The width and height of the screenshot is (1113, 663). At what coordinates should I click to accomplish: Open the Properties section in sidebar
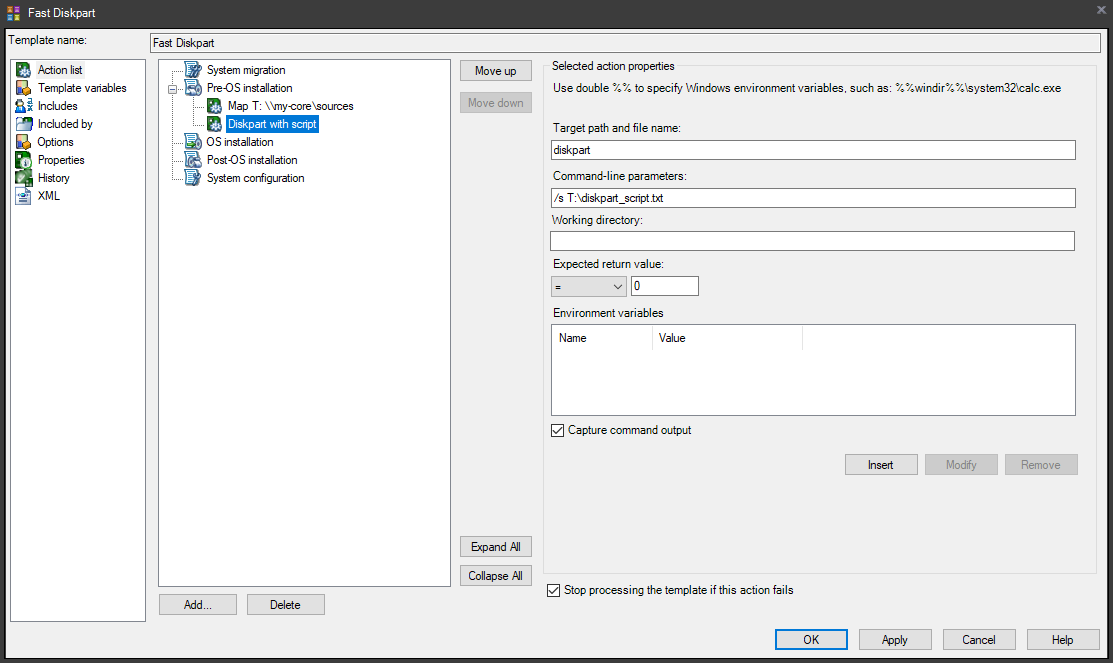click(x=61, y=160)
